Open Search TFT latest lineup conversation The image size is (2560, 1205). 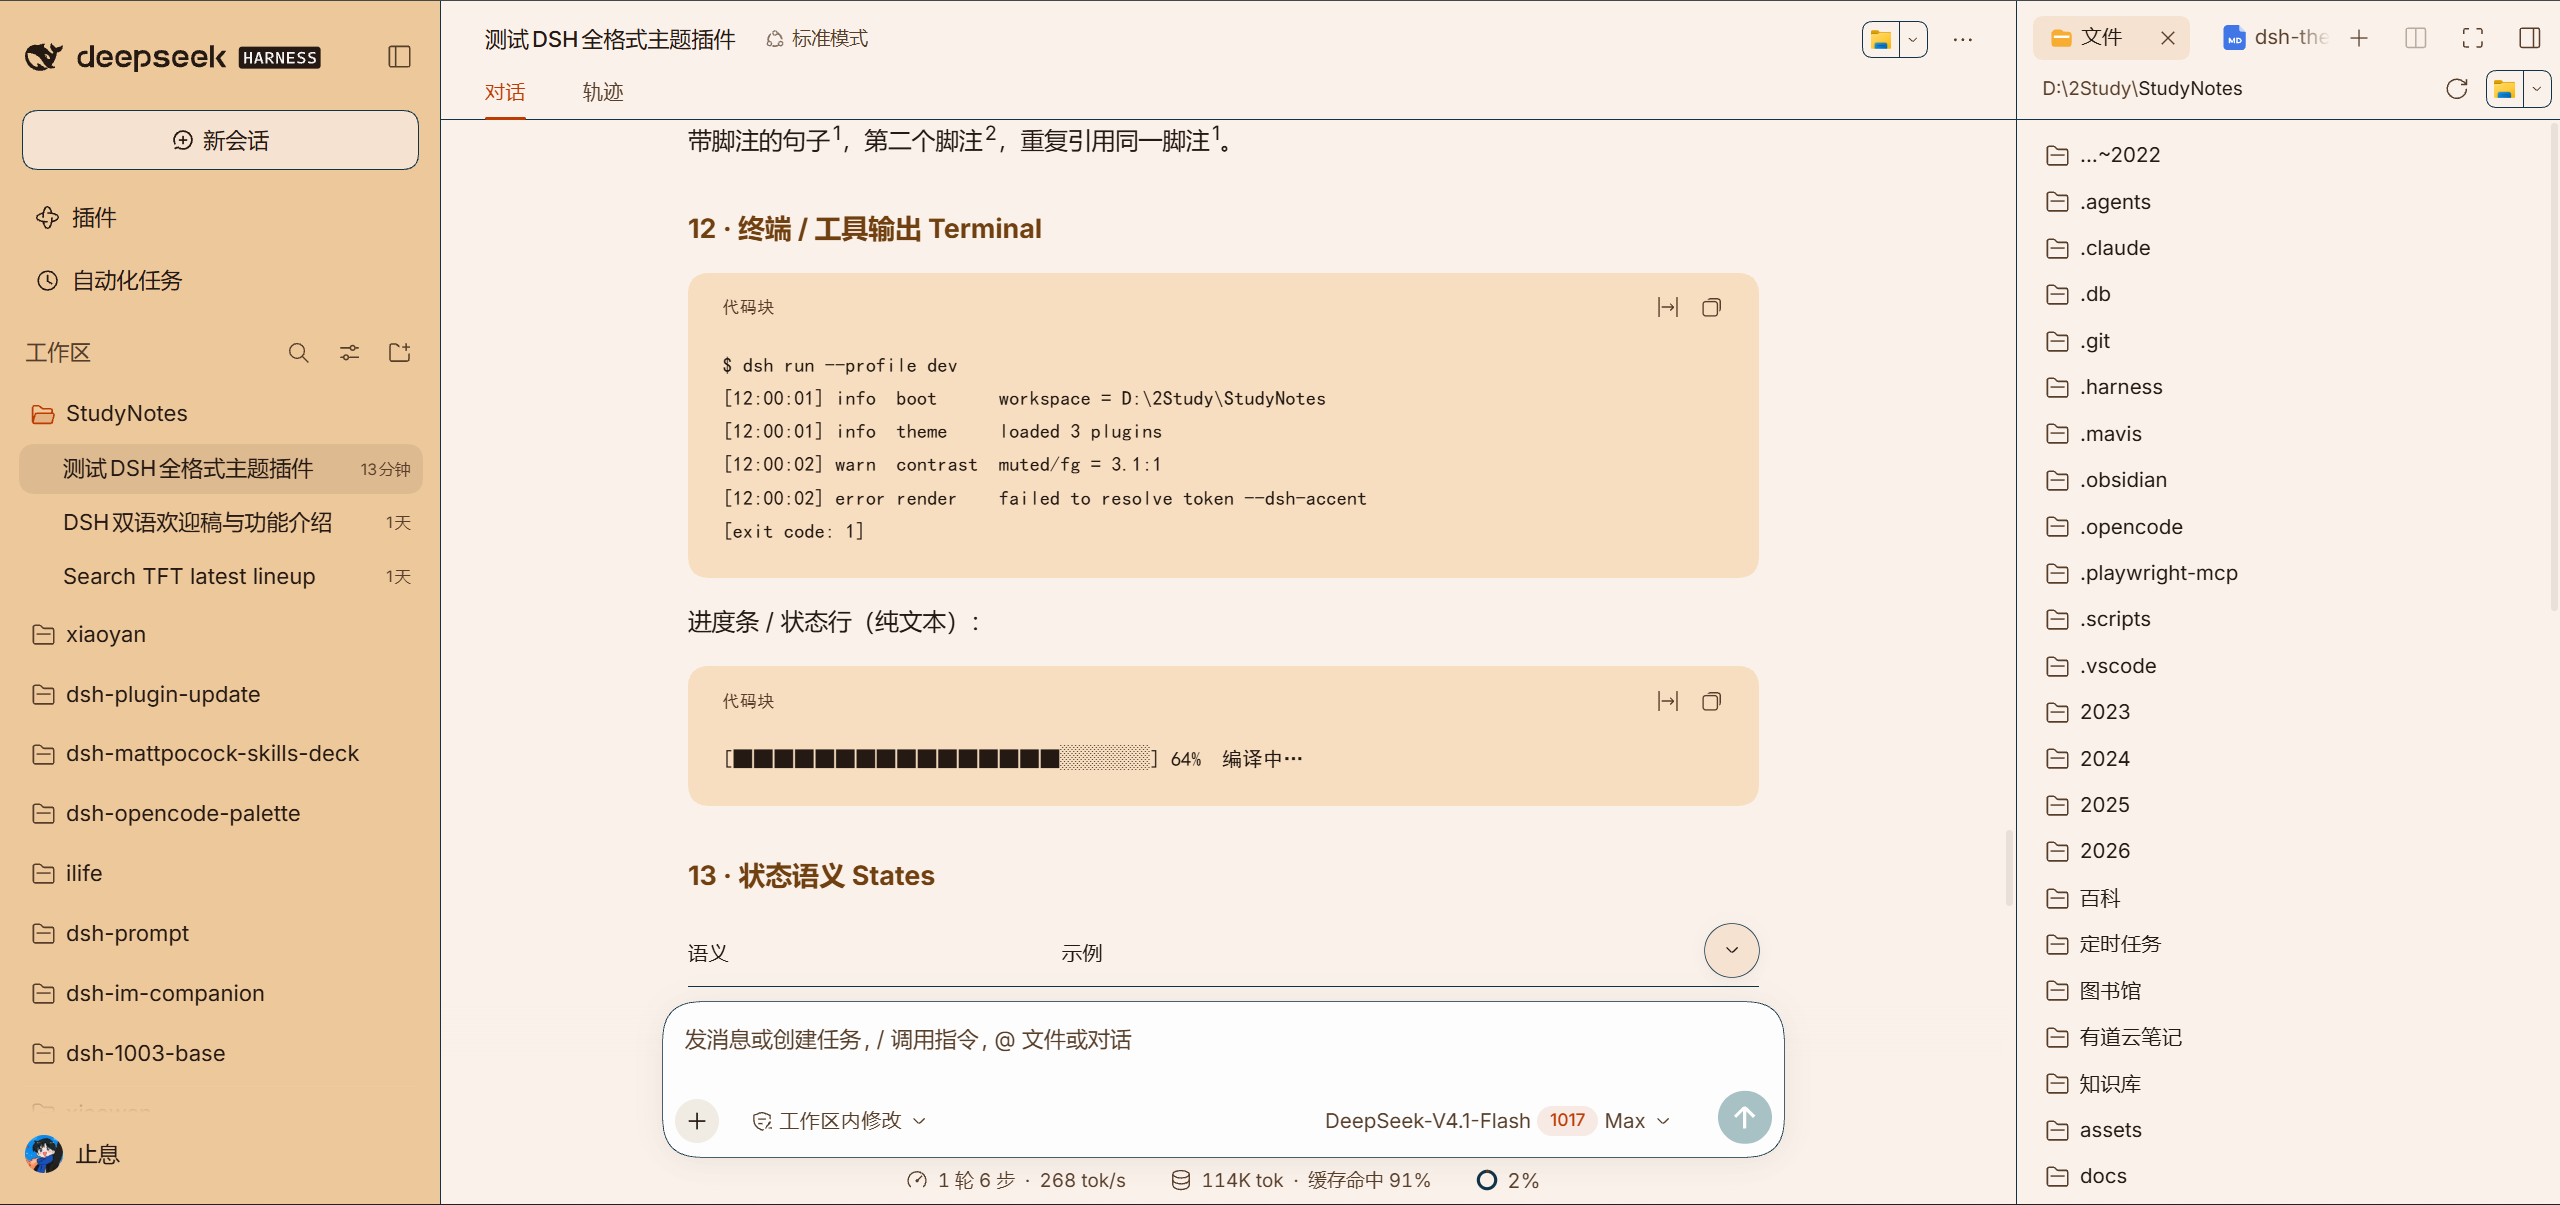(220, 577)
